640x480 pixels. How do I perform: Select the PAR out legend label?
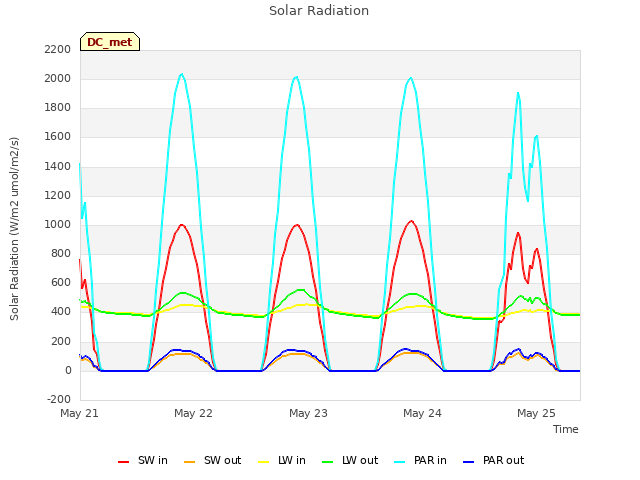coord(503,460)
